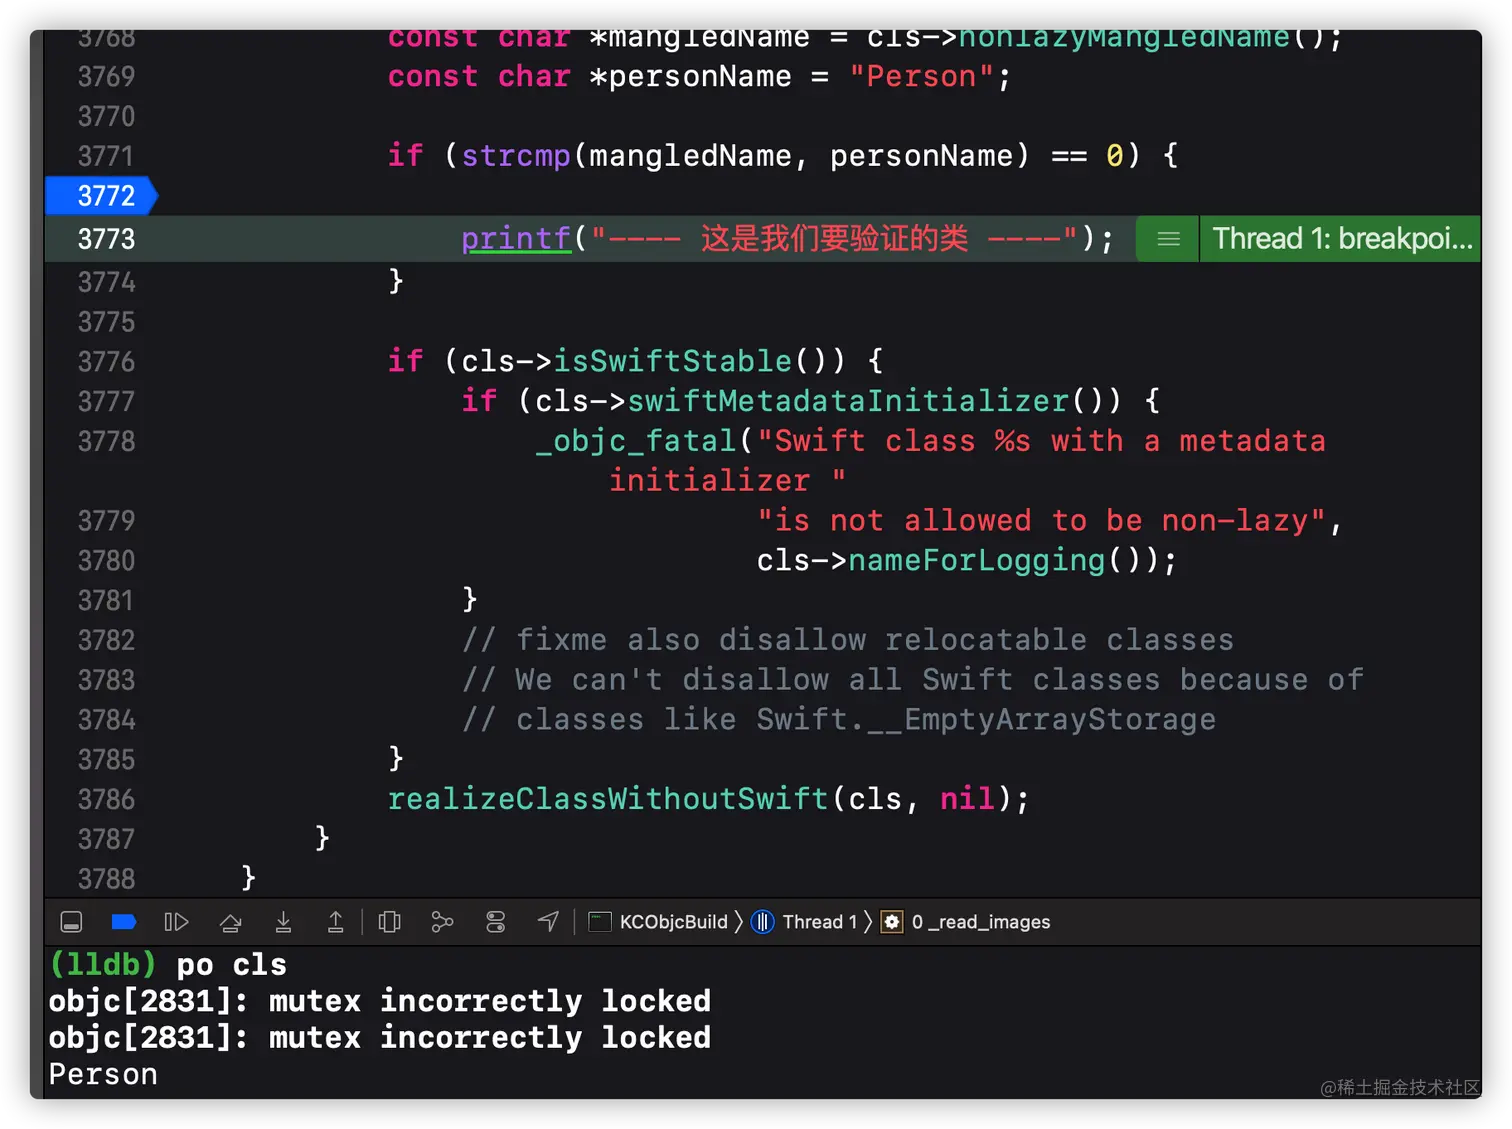This screenshot has width=1512, height=1129.
Task: Click line number 3773 in the gutter
Action: pyautogui.click(x=106, y=239)
